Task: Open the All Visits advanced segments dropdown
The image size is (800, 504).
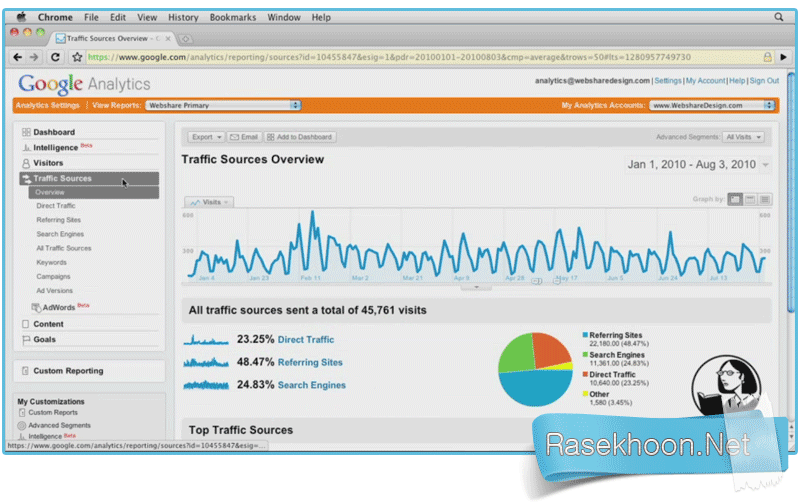Action: pos(743,137)
